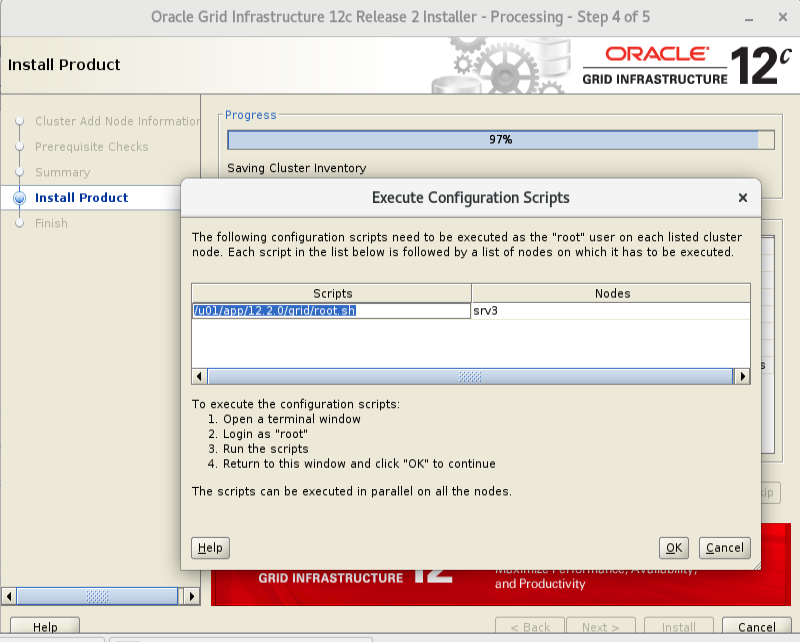Select the srv3 node cell
The image size is (800, 642).
click(611, 311)
